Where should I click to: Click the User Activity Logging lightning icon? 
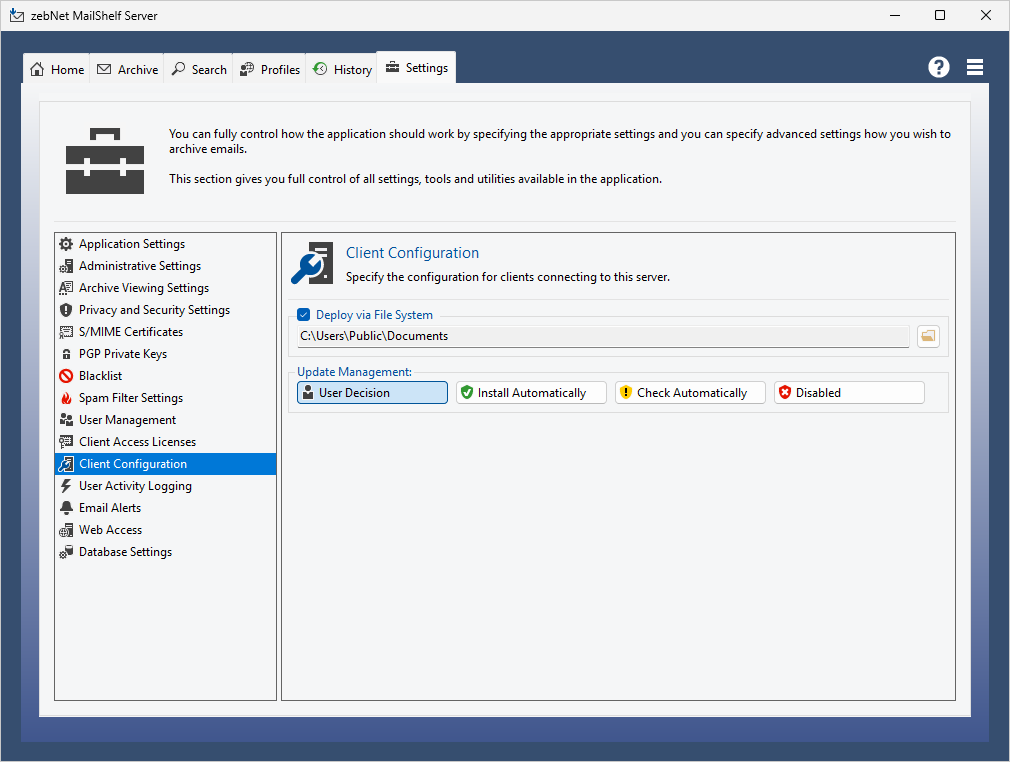click(66, 486)
